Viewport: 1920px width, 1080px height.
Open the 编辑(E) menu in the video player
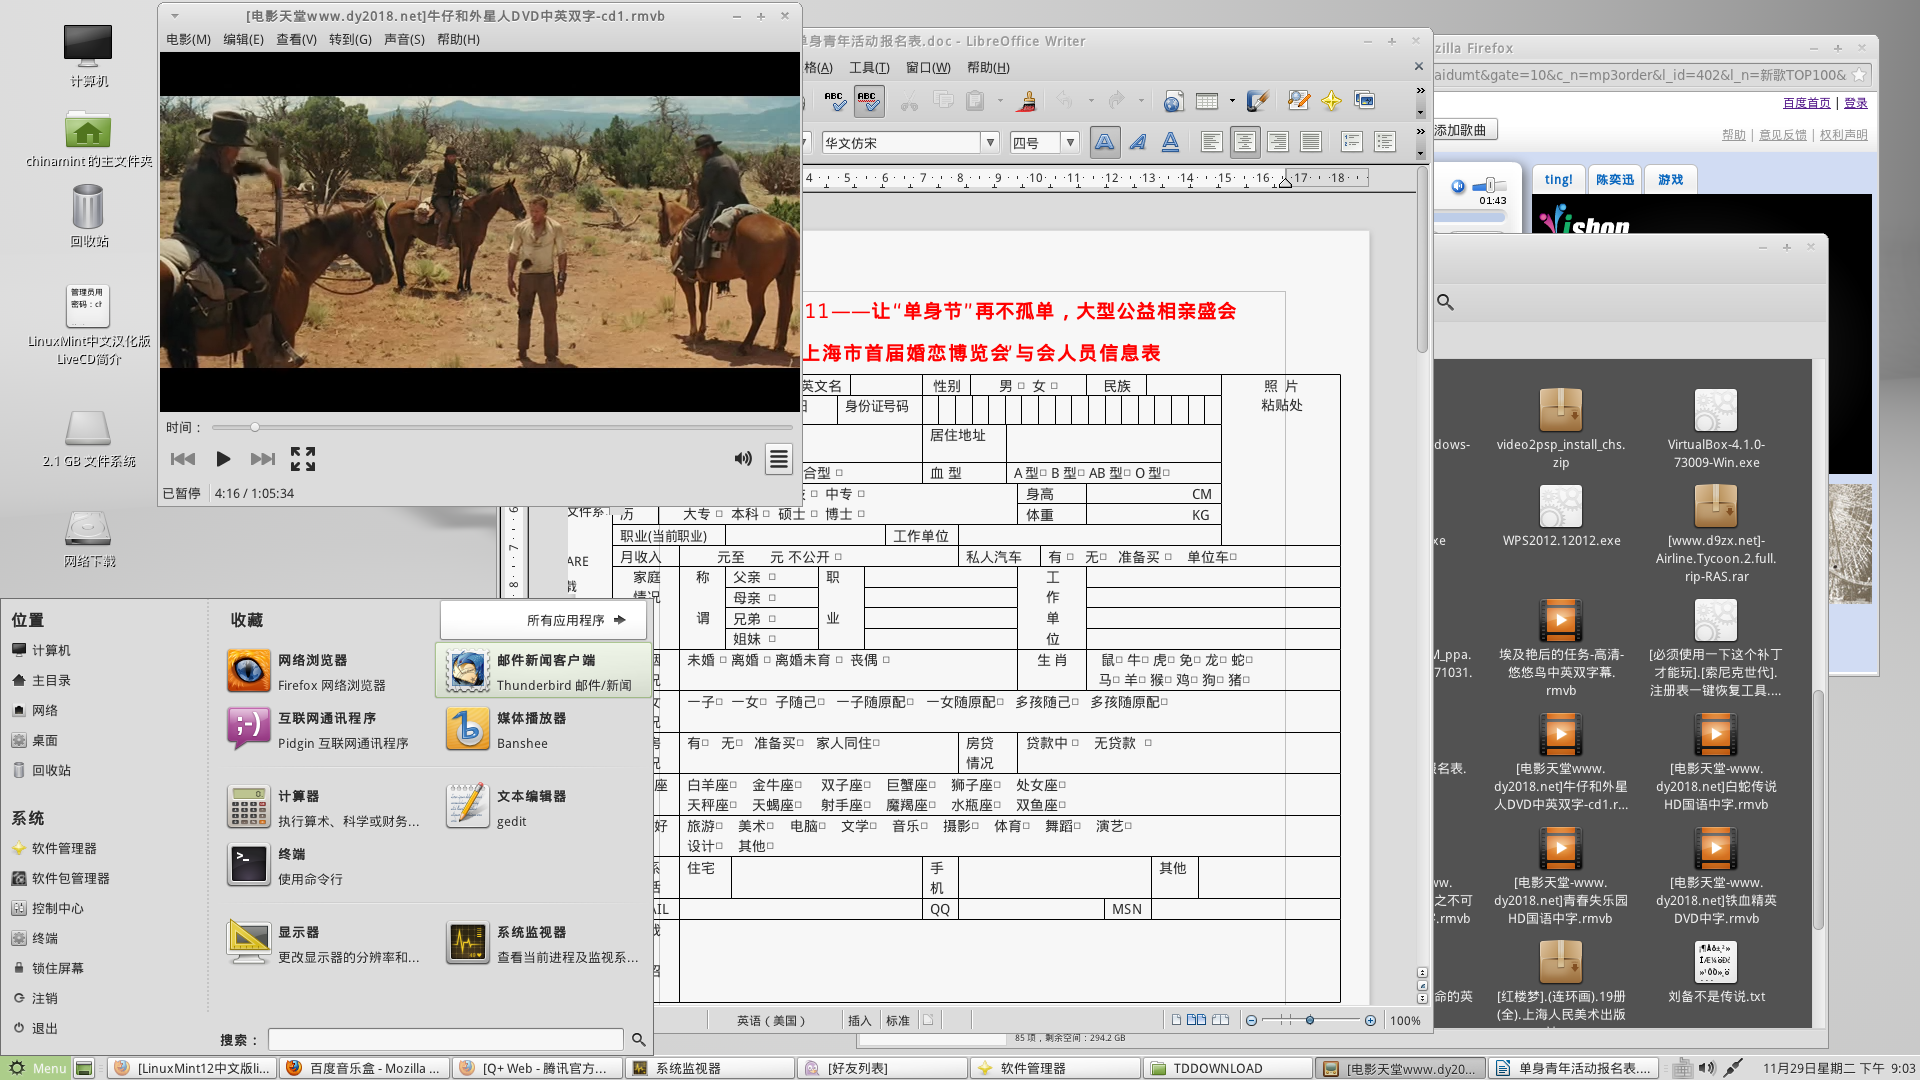[243, 39]
